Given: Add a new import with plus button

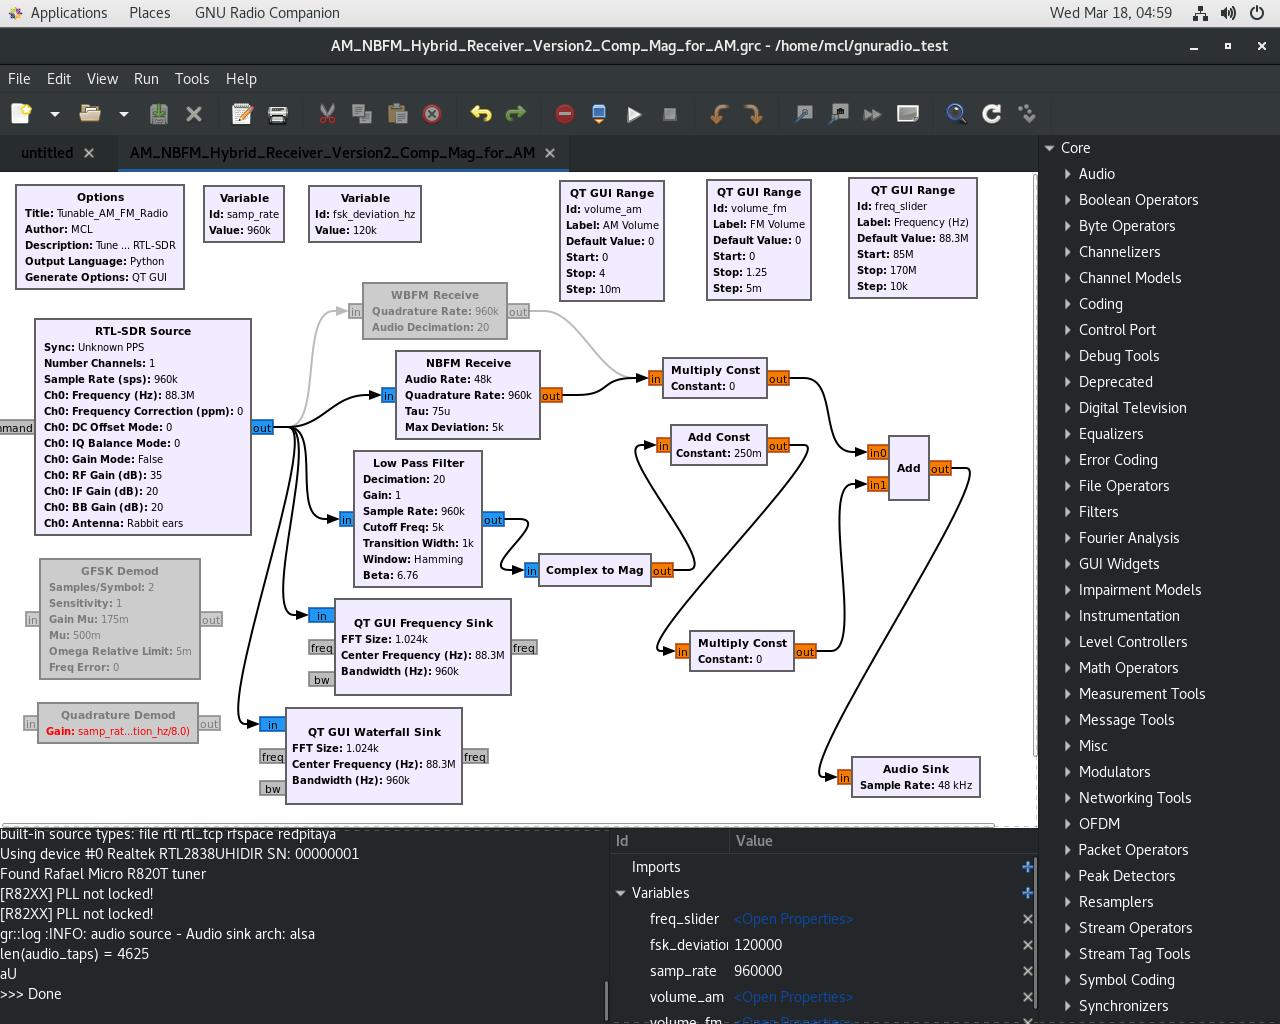Looking at the screenshot, I should [1027, 867].
